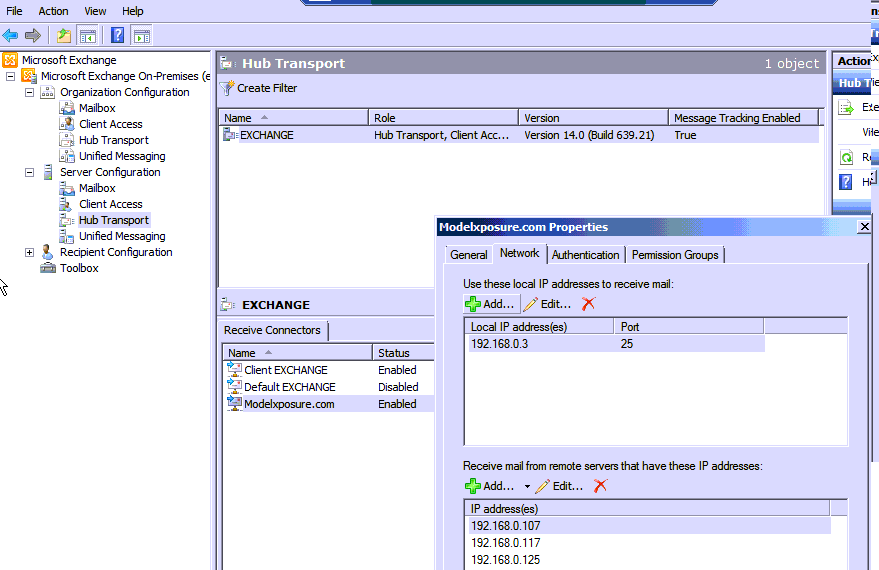Viewport: 879px width, 570px height.
Task: Click the green Add icon for local IP addresses
Action: coord(473,304)
